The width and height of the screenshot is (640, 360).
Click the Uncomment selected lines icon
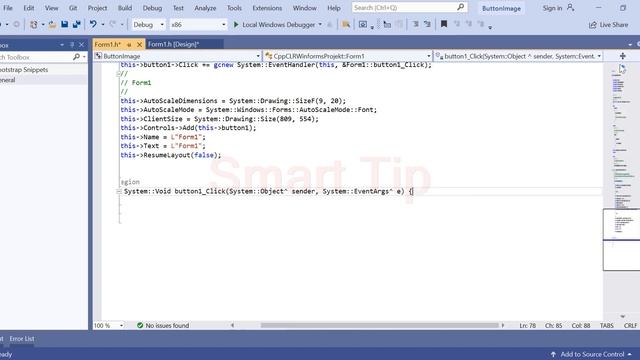[427, 24]
